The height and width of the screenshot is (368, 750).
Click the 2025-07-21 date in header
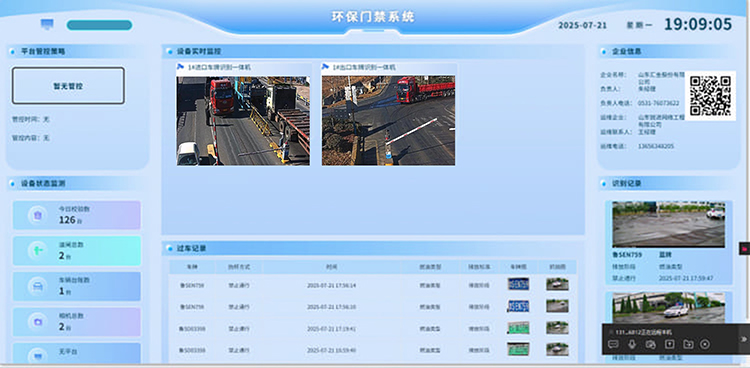(x=582, y=25)
